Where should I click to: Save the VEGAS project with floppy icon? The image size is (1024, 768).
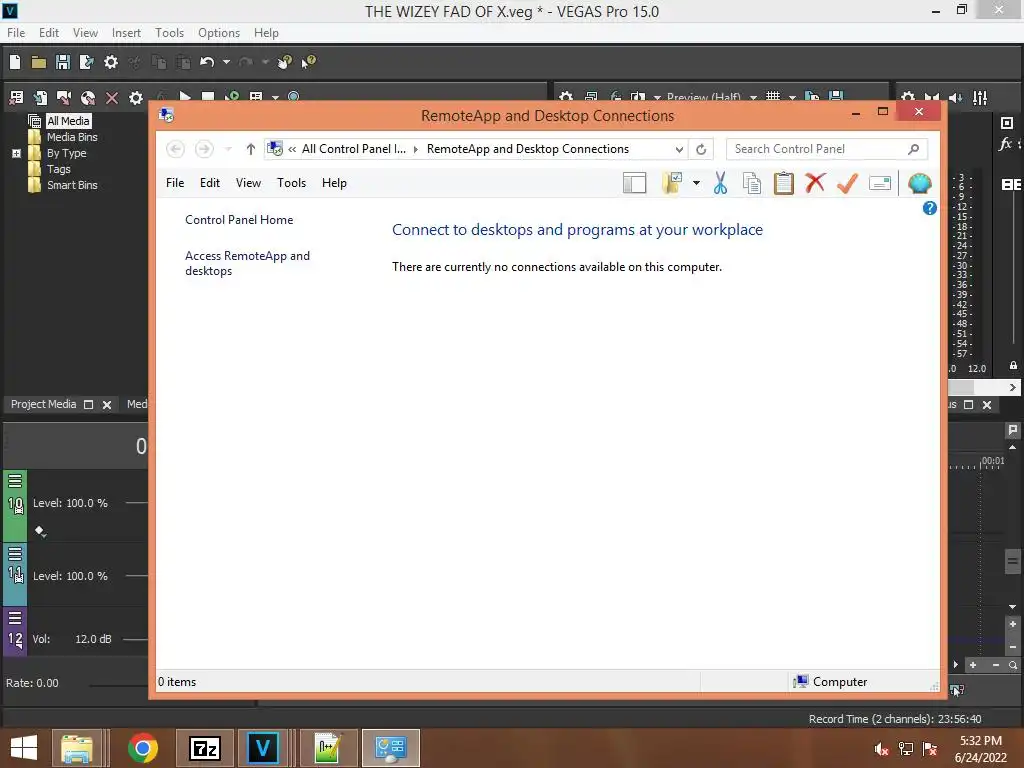click(63, 62)
